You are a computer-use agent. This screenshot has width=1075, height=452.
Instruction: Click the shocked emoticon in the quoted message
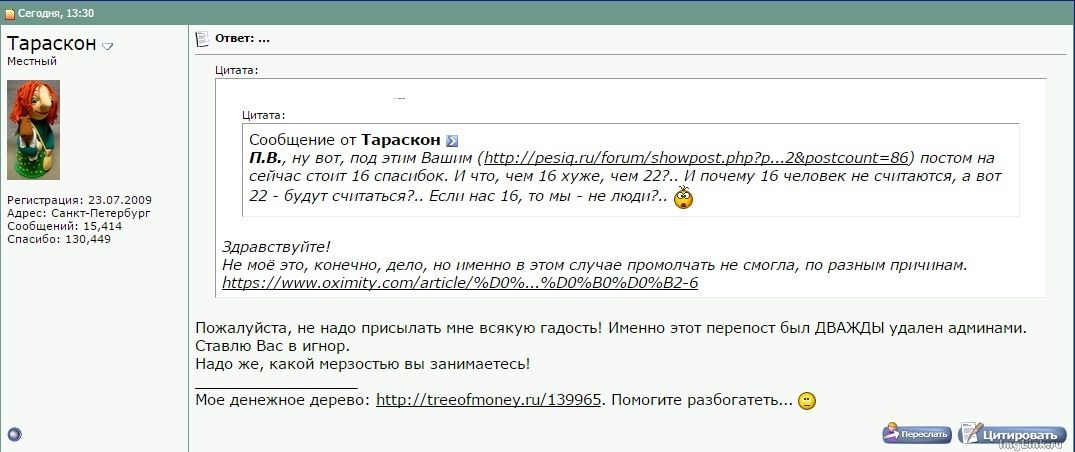[x=684, y=197]
